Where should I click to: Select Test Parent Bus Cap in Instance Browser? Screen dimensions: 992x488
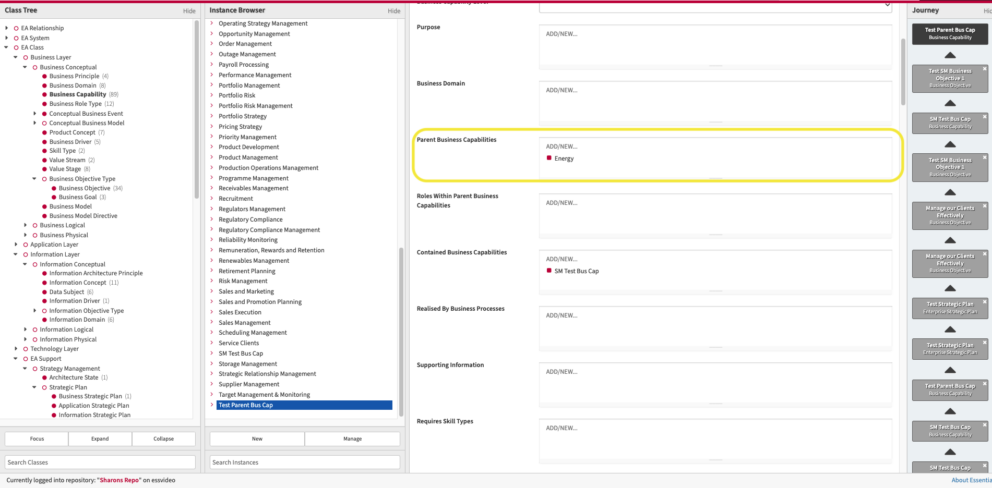point(304,405)
